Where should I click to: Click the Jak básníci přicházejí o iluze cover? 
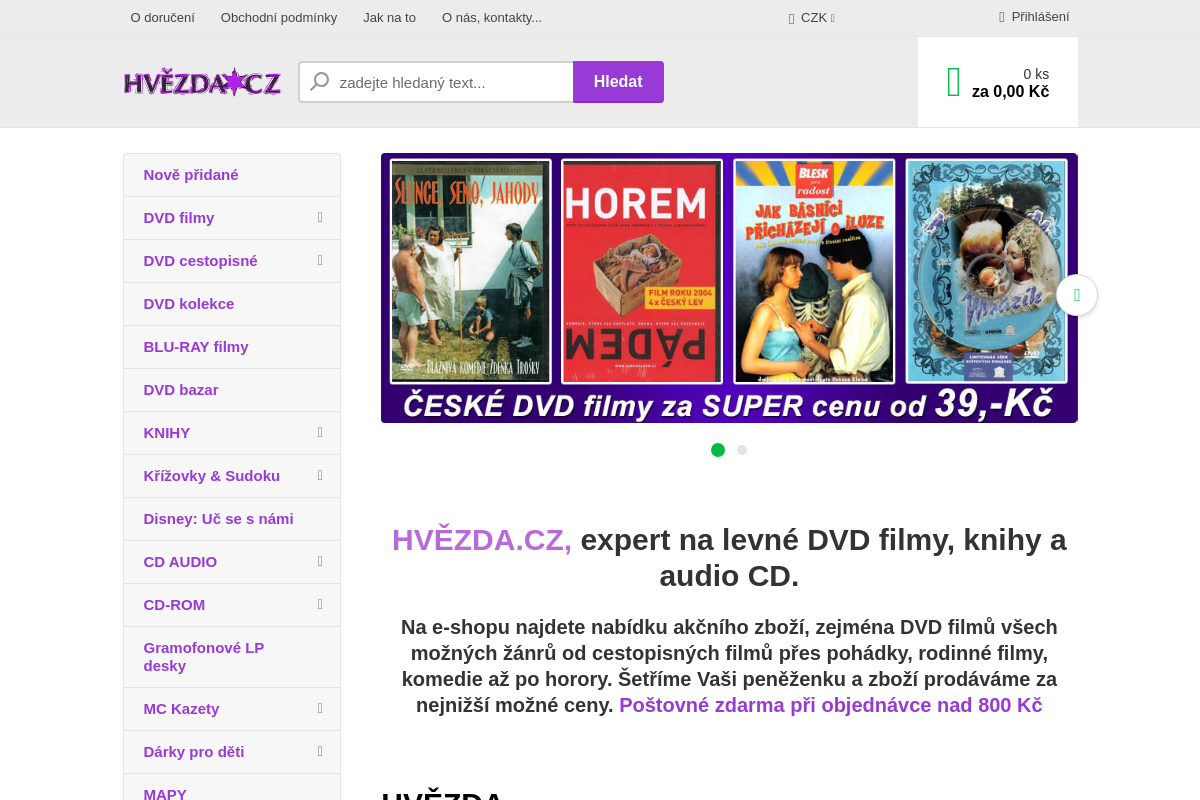click(x=814, y=271)
